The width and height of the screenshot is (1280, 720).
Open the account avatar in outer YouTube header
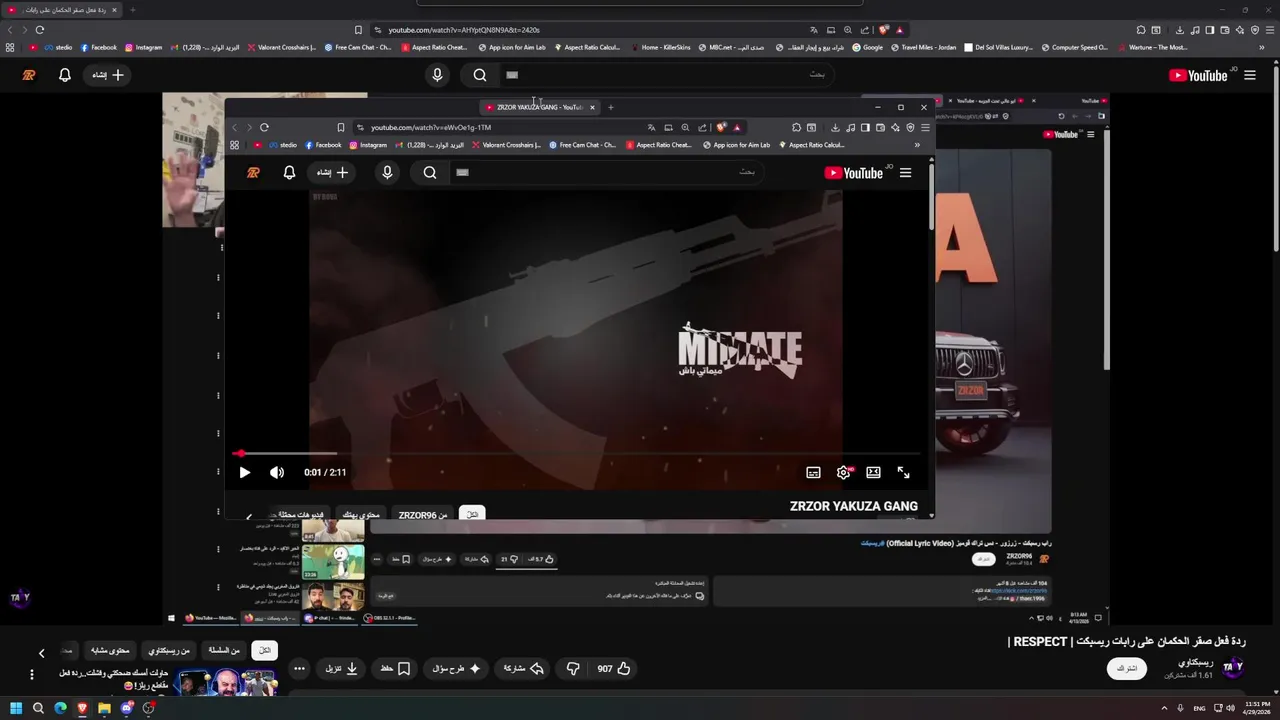(x=29, y=75)
